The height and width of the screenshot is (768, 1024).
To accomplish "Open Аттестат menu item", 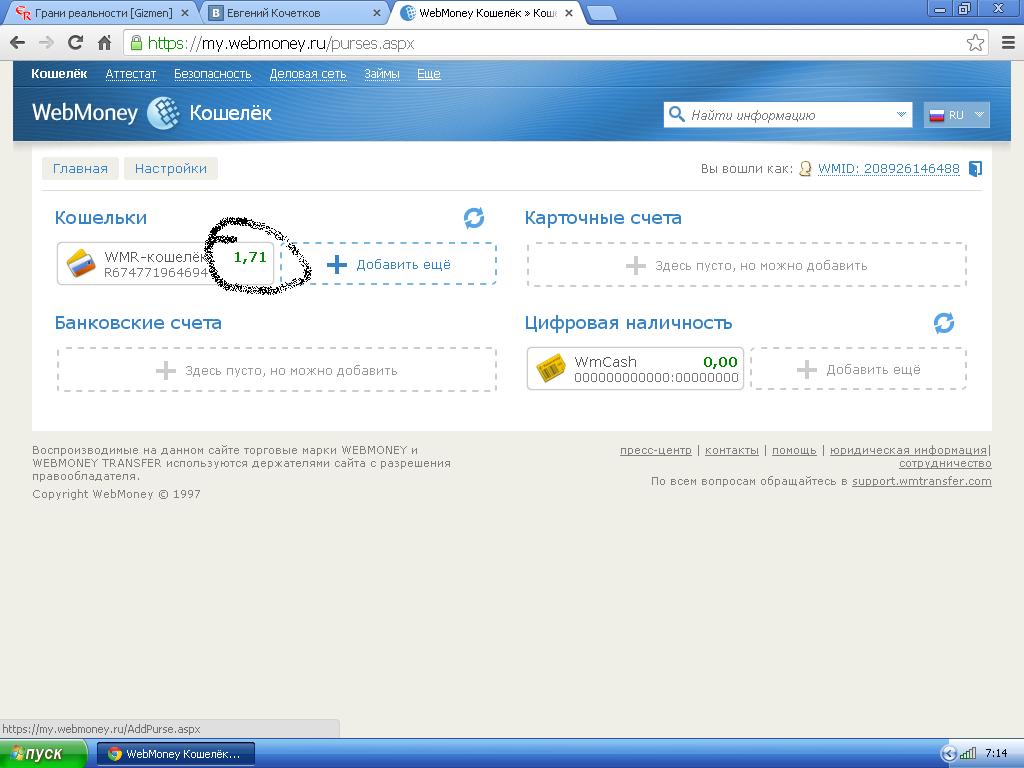I will click(x=131, y=74).
